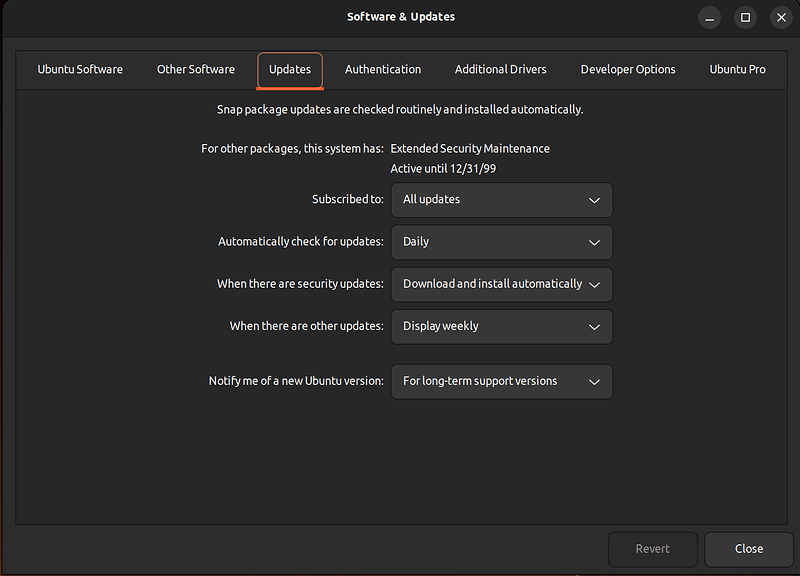800x576 pixels.
Task: Expand the Daily update check frequency dropdown
Action: pos(500,242)
